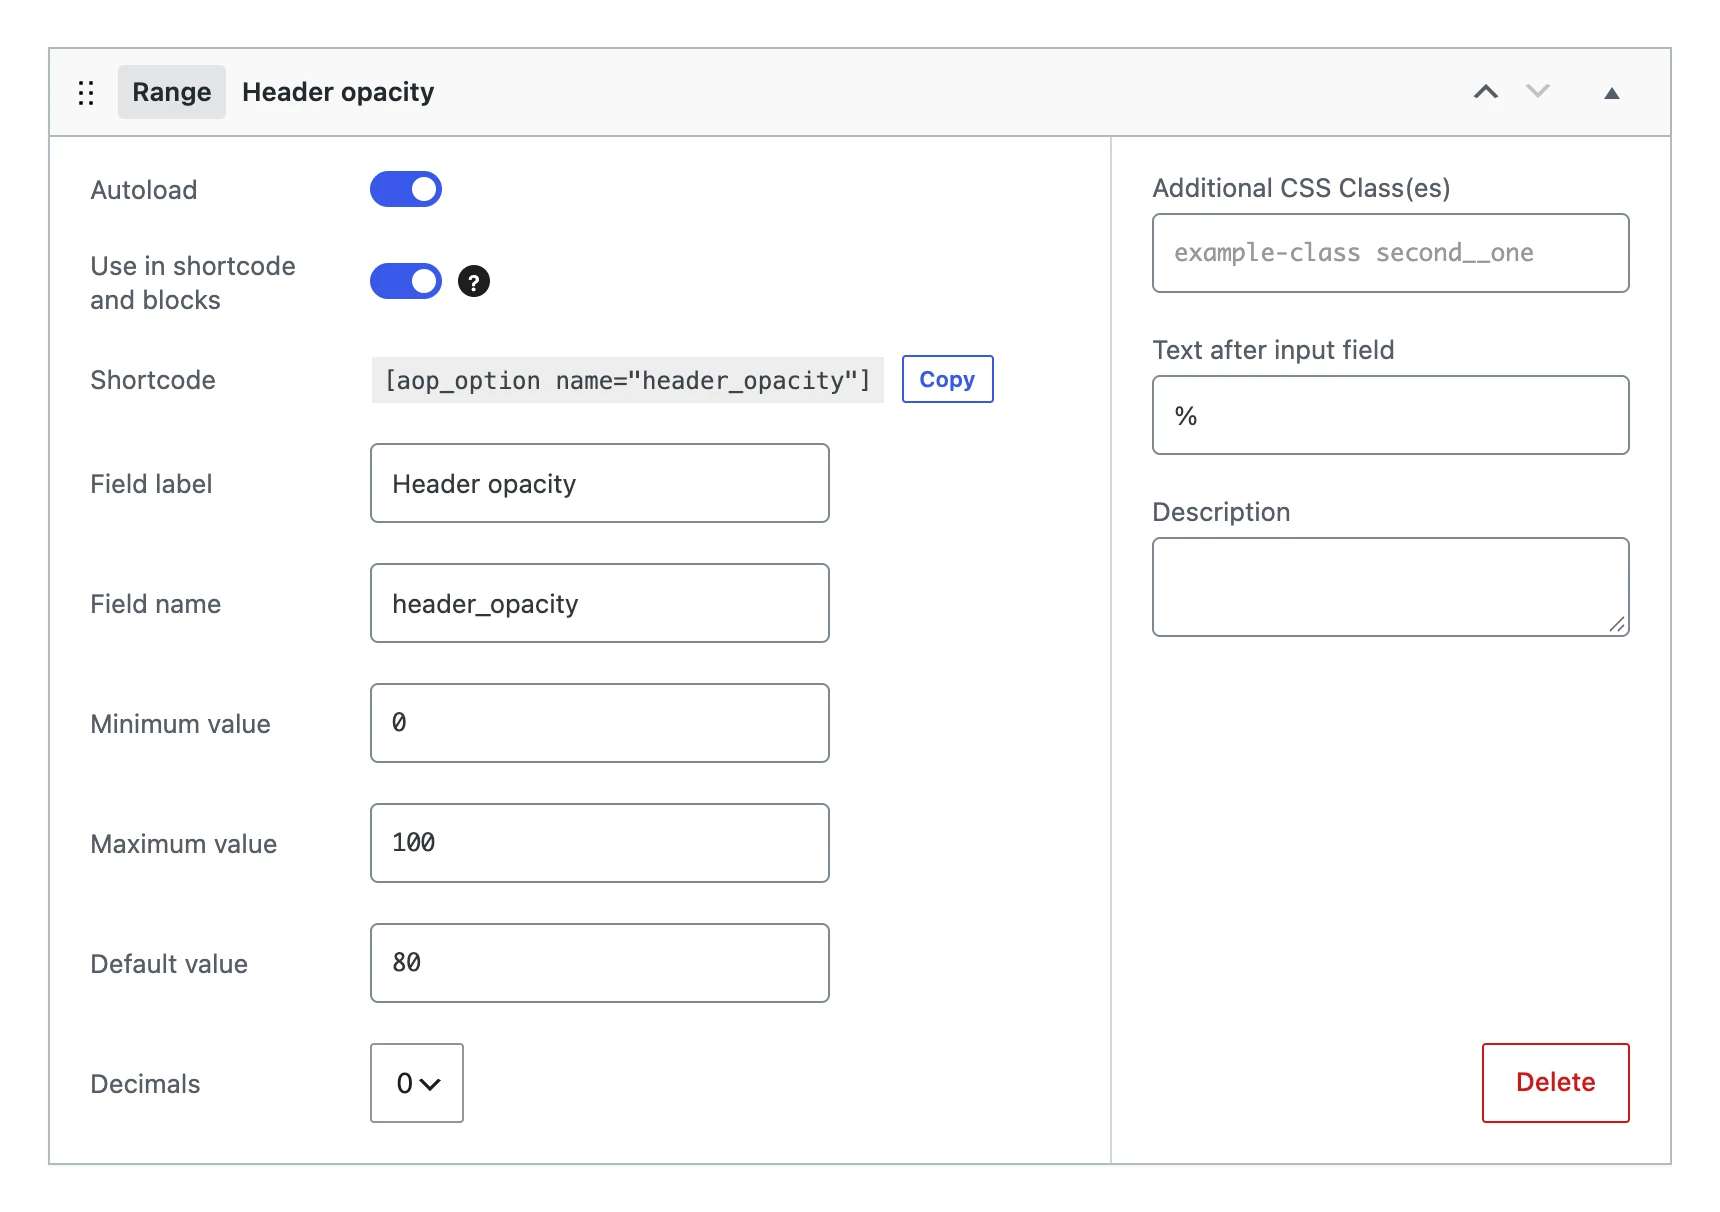1720x1212 pixels.
Task: Edit the Default value field
Action: [x=600, y=963]
